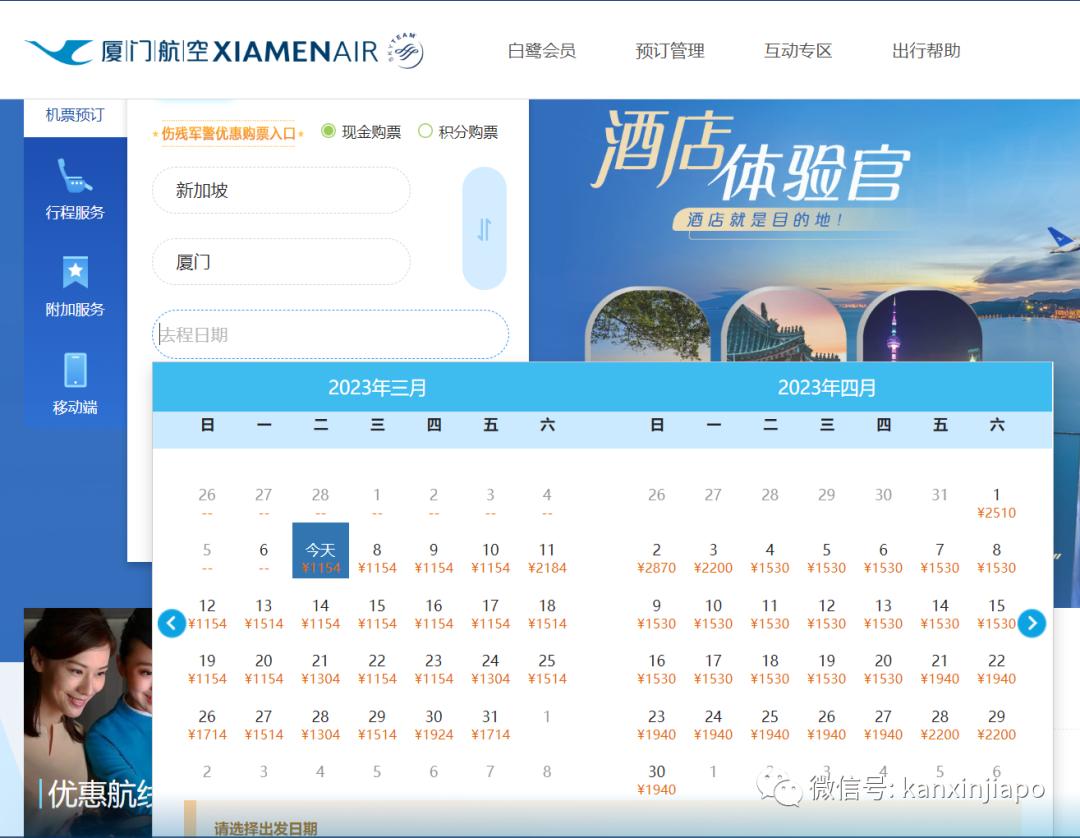
Task: Advance calendar using the right blue arrow
Action: click(1032, 623)
